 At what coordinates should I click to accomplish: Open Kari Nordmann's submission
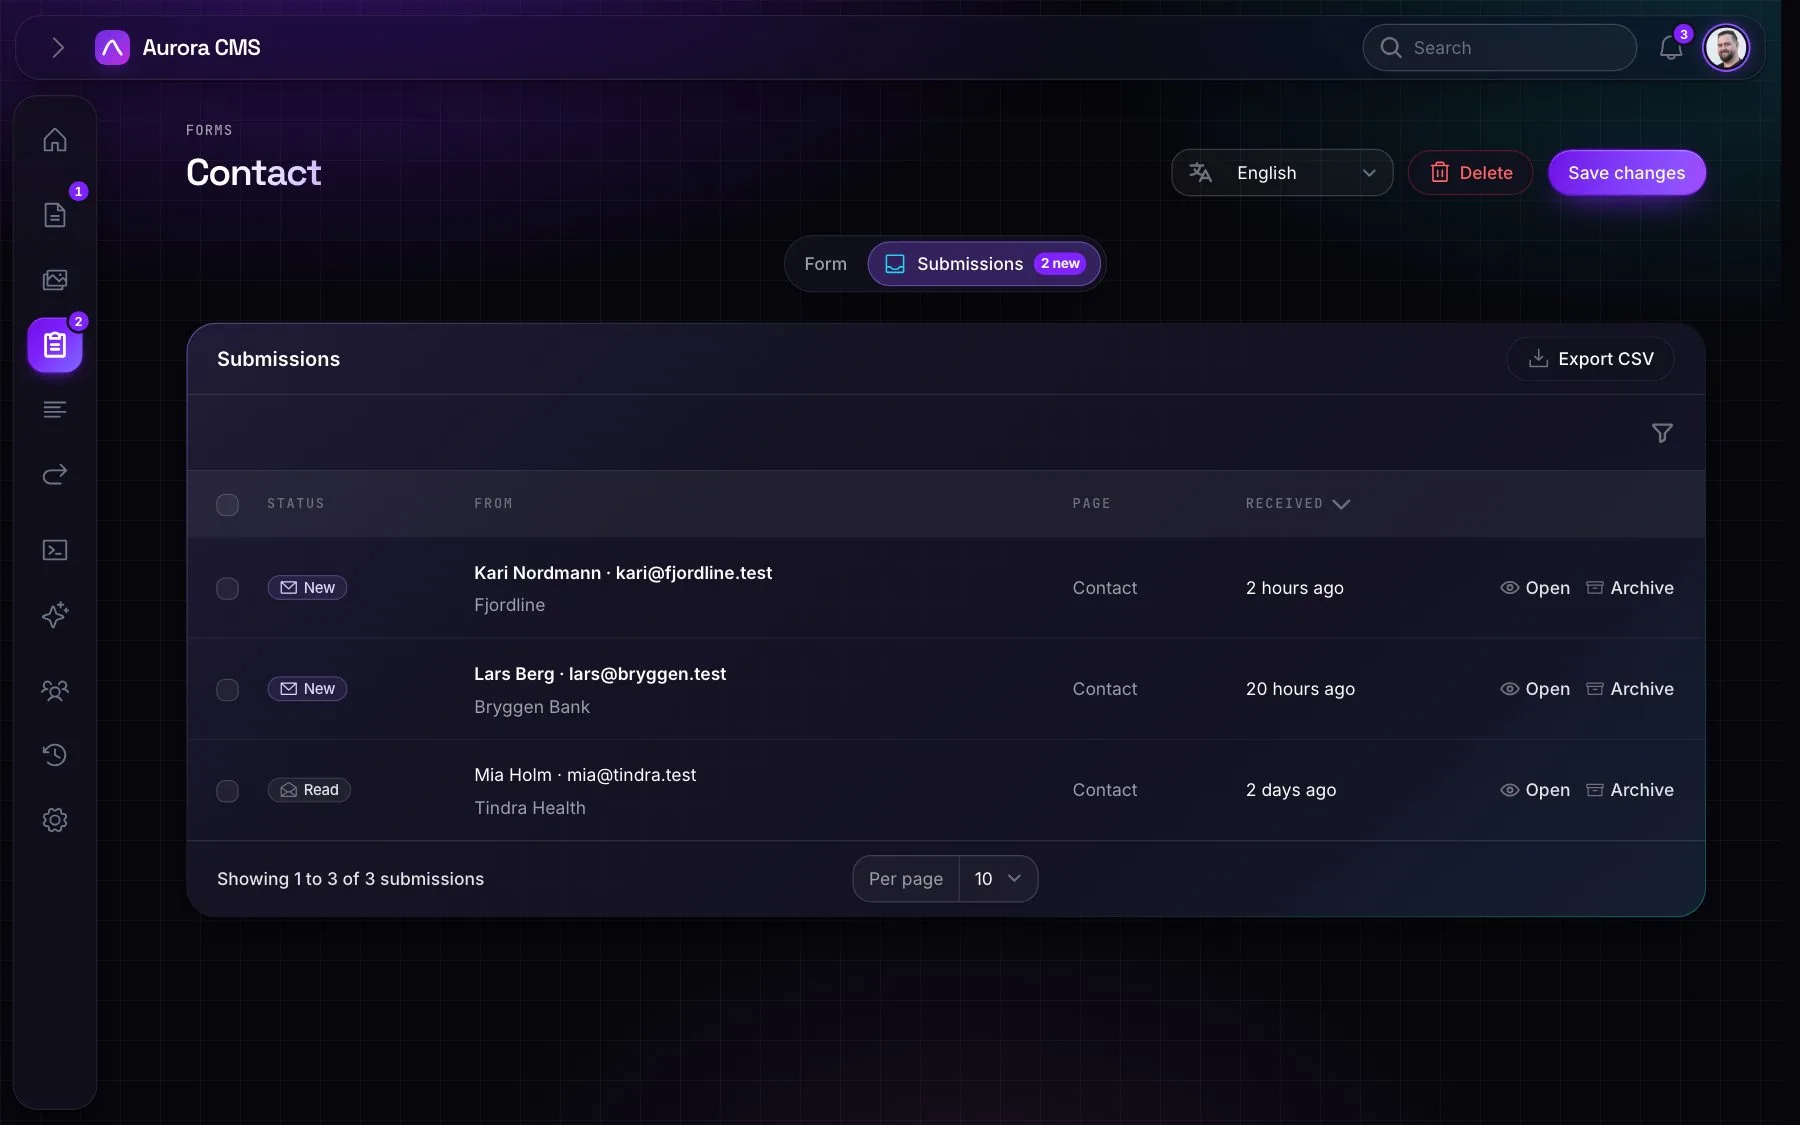coord(1535,588)
